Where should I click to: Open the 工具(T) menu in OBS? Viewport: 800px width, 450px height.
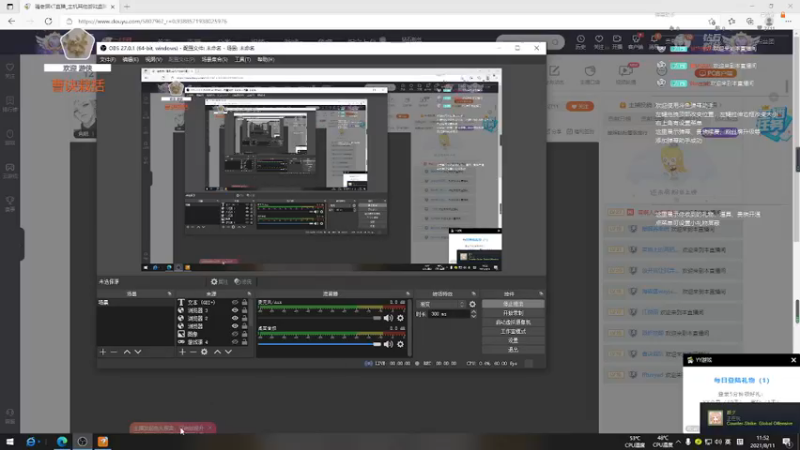point(242,60)
